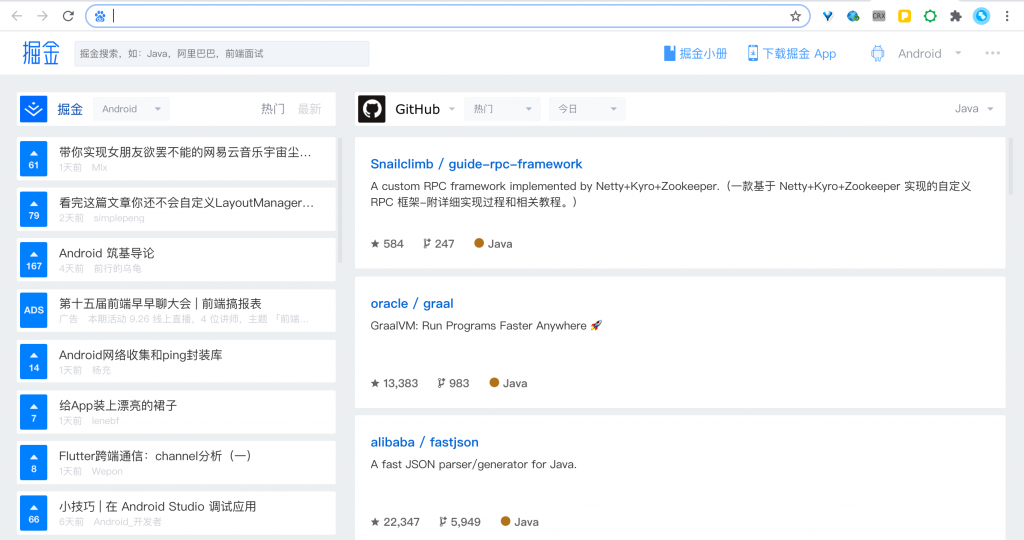The width and height of the screenshot is (1024, 540).
Task: Click the blue Y extension icon
Action: [x=827, y=16]
